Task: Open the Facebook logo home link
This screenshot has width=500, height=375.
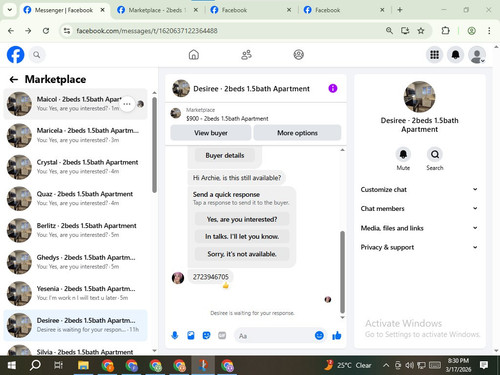Action: click(x=15, y=55)
